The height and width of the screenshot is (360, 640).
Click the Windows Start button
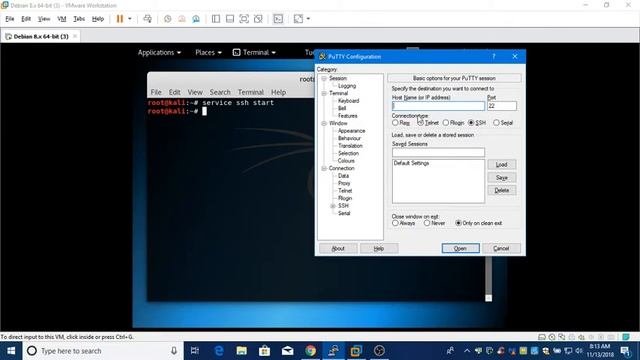point(11,351)
